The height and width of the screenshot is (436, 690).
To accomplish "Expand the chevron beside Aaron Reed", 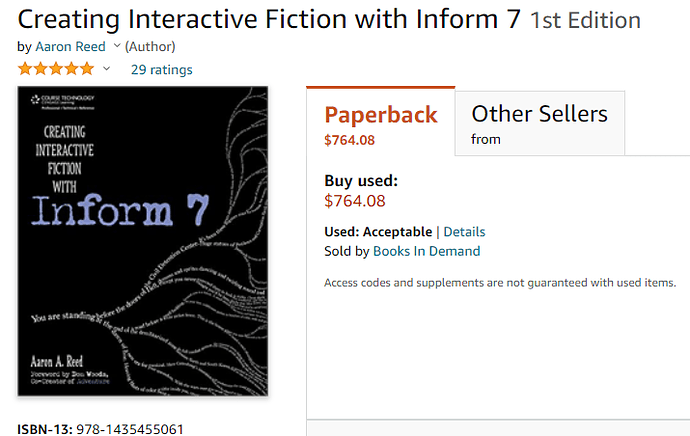I will 117,45.
